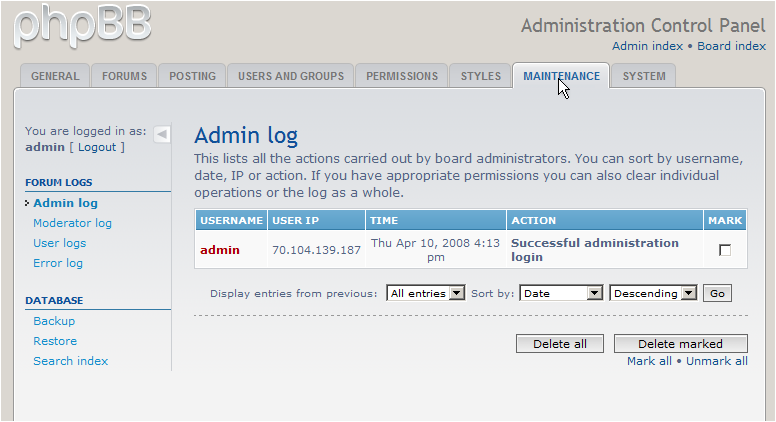
Task: Click the phpBB logo
Action: point(82,27)
